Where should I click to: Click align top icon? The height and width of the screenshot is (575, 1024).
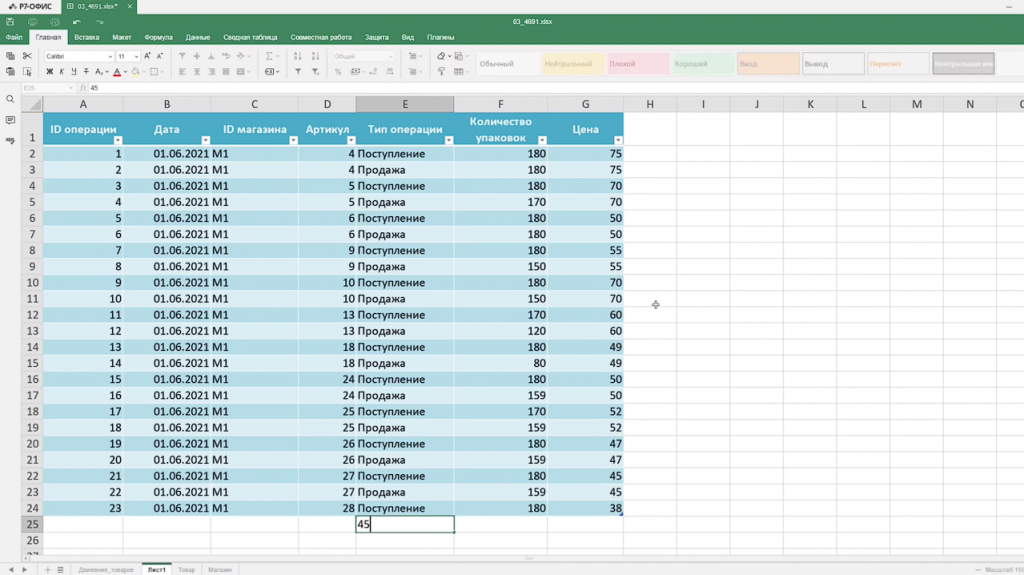(182, 56)
